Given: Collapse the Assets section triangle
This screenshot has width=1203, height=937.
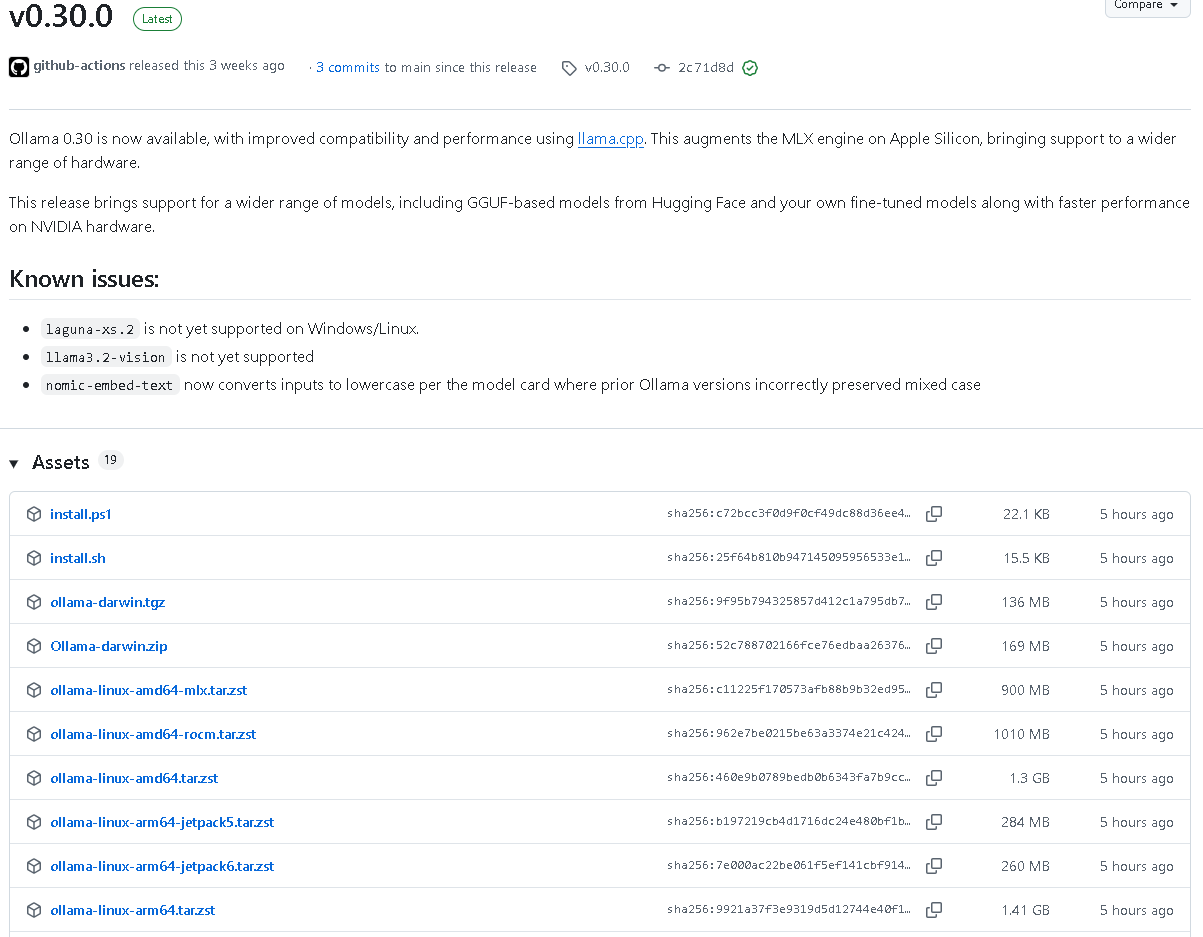Looking at the screenshot, I should (x=14, y=463).
